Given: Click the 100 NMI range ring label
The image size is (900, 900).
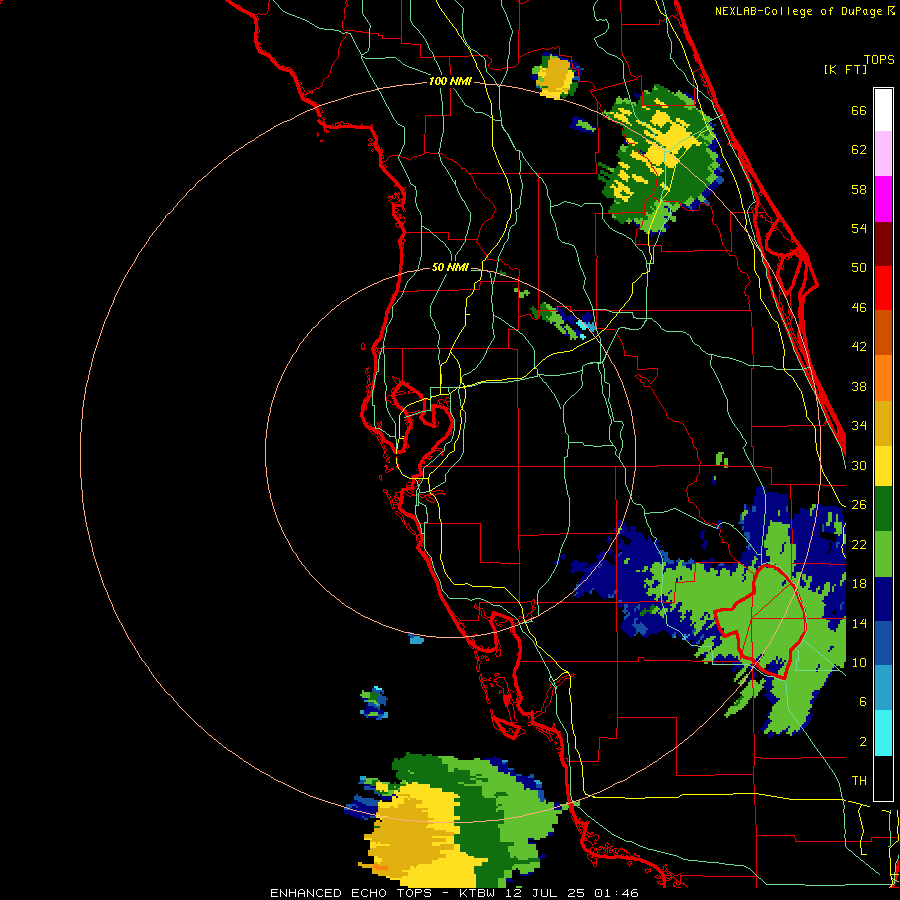Looking at the screenshot, I should [450, 82].
